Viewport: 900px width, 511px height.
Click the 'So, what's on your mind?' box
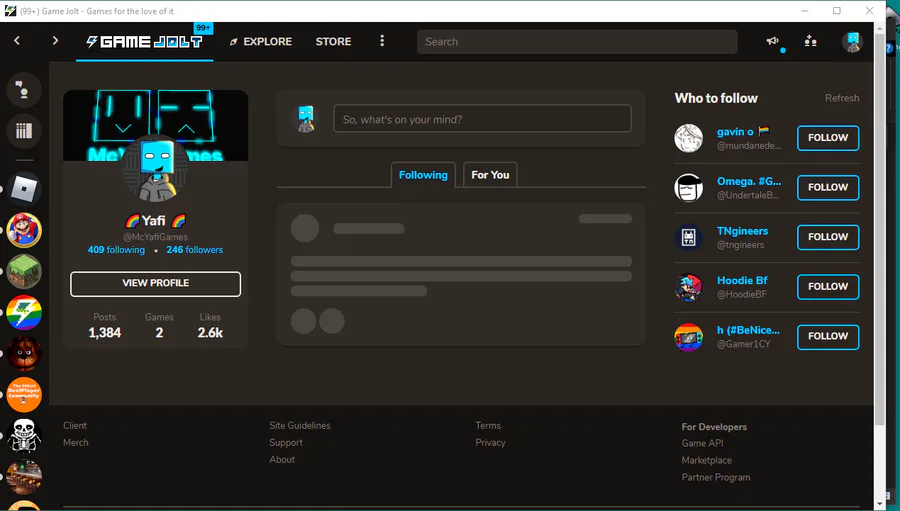482,119
